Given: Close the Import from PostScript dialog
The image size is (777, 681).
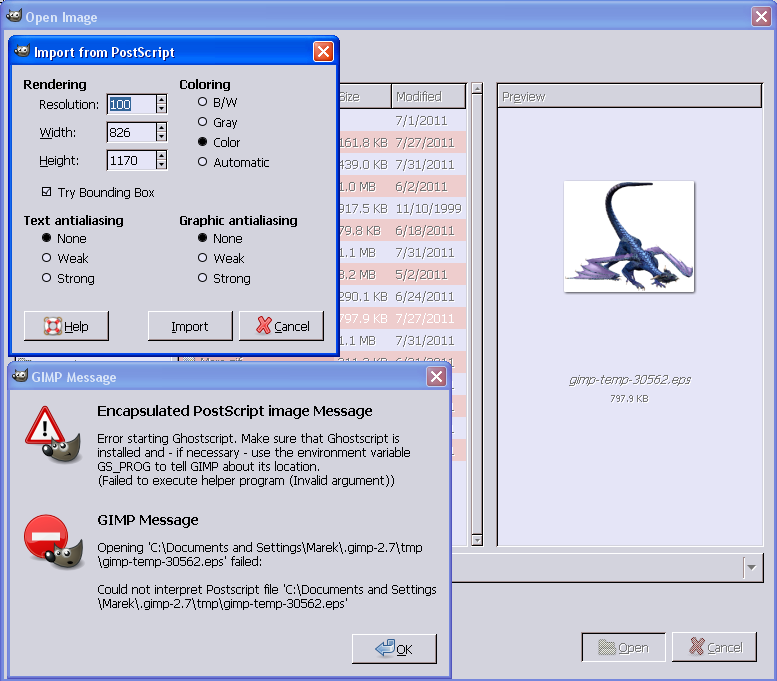Looking at the screenshot, I should tap(323, 52).
